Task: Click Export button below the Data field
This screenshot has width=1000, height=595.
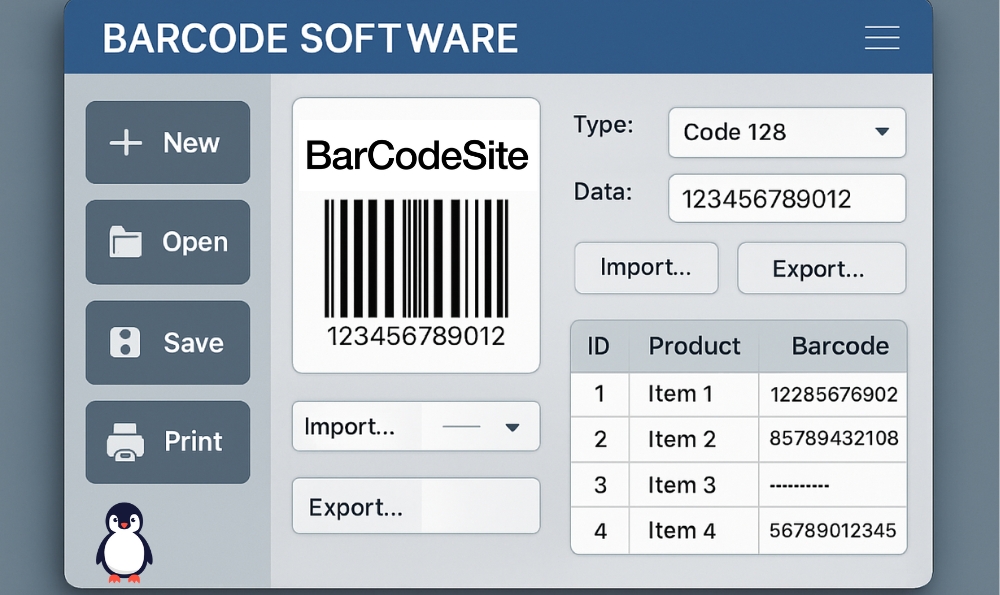Action: [821, 268]
